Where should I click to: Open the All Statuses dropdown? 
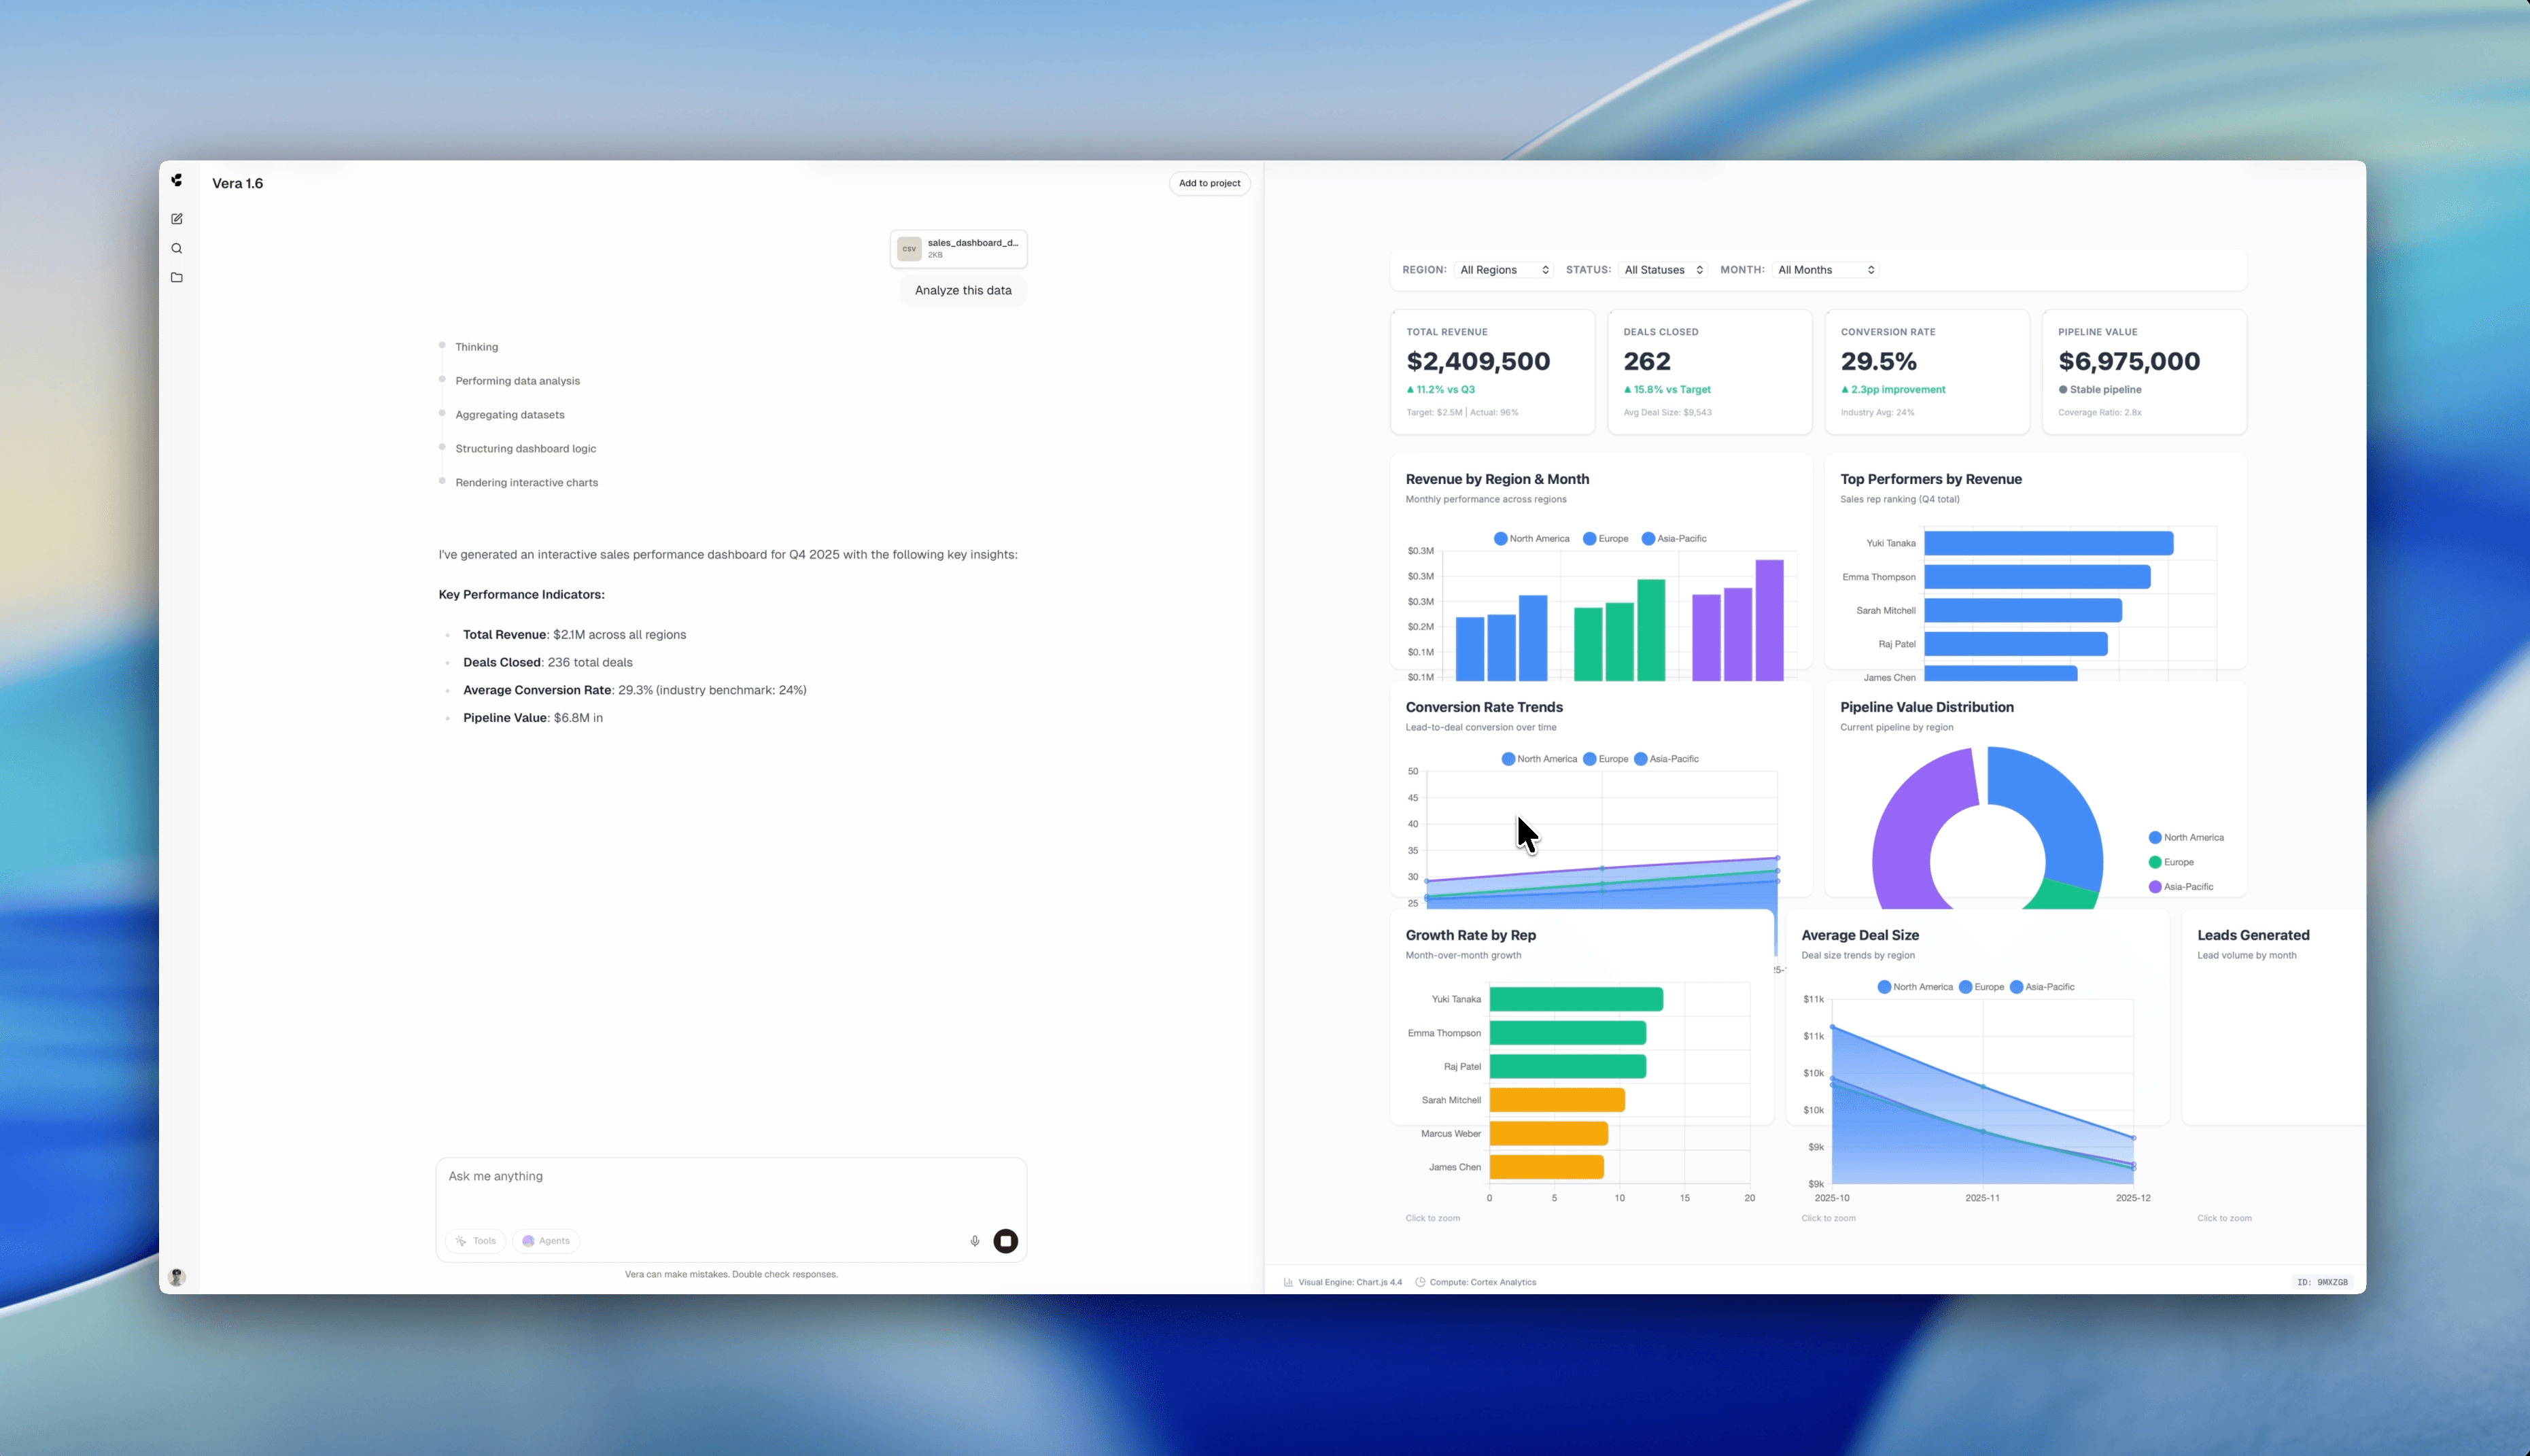[1663, 269]
